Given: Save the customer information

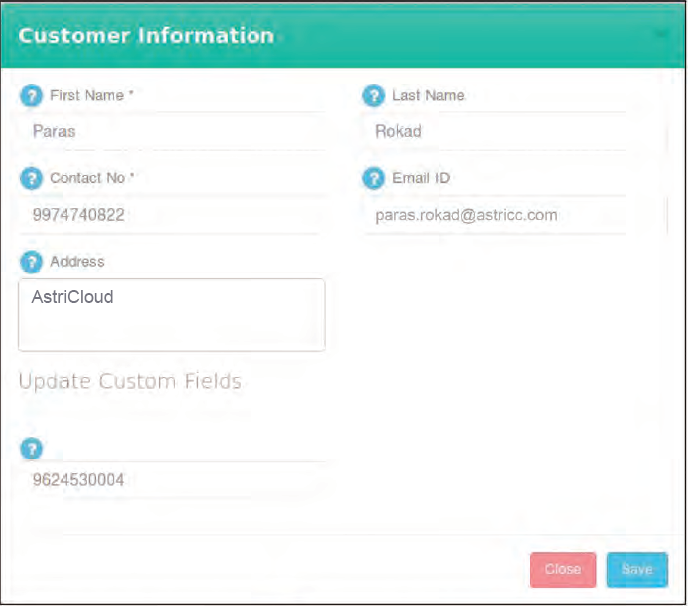Looking at the screenshot, I should (636, 569).
